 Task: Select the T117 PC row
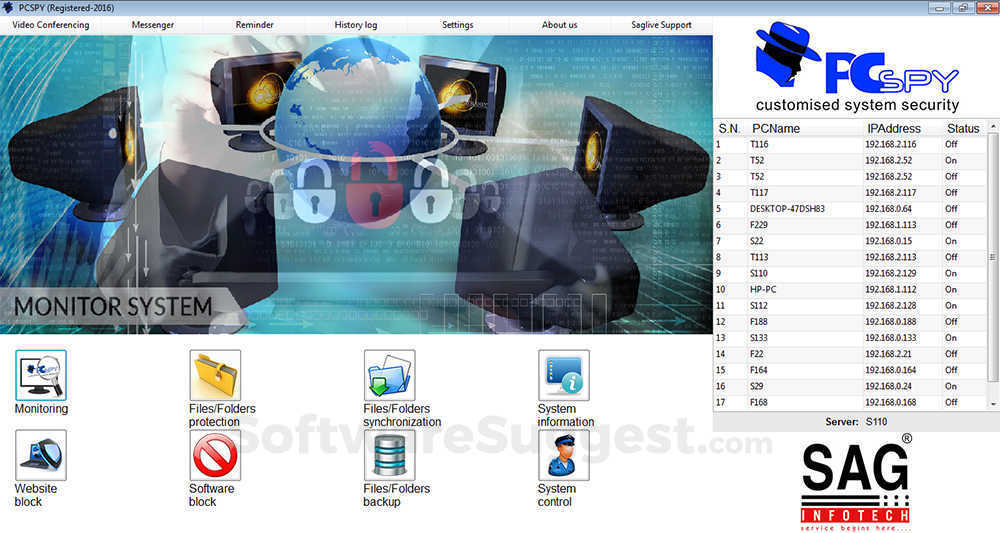pyautogui.click(x=850, y=193)
